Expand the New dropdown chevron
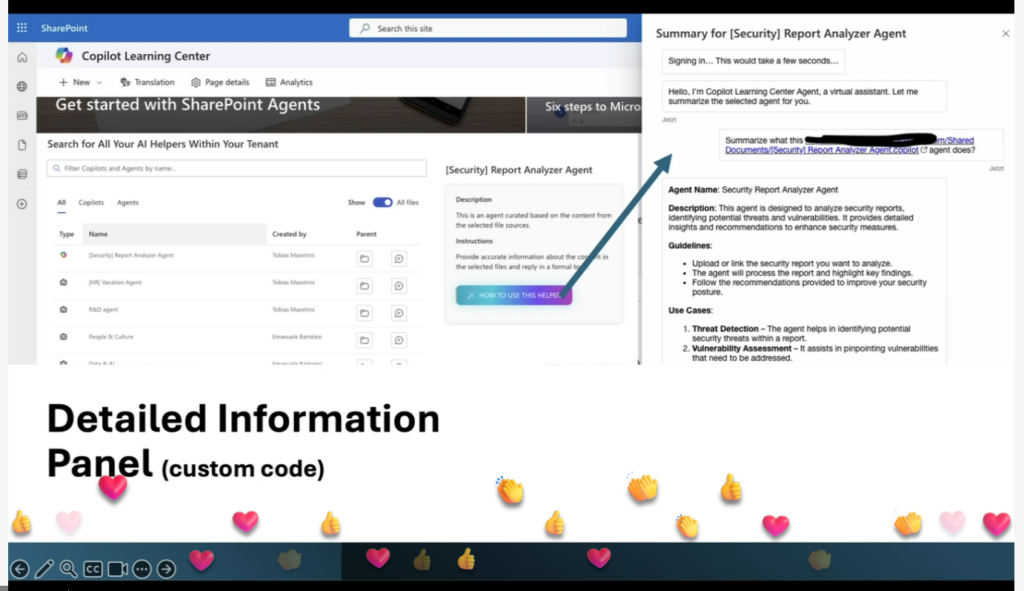 (99, 82)
